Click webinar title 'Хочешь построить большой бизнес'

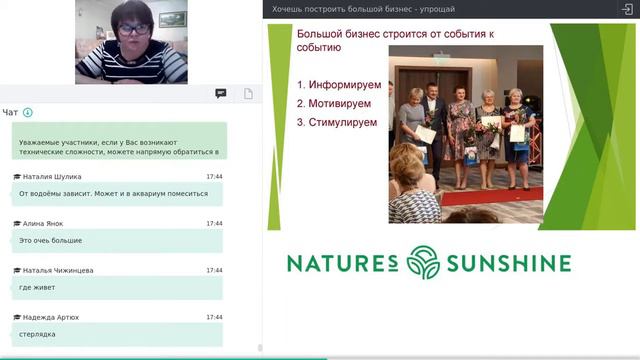[x=363, y=9]
